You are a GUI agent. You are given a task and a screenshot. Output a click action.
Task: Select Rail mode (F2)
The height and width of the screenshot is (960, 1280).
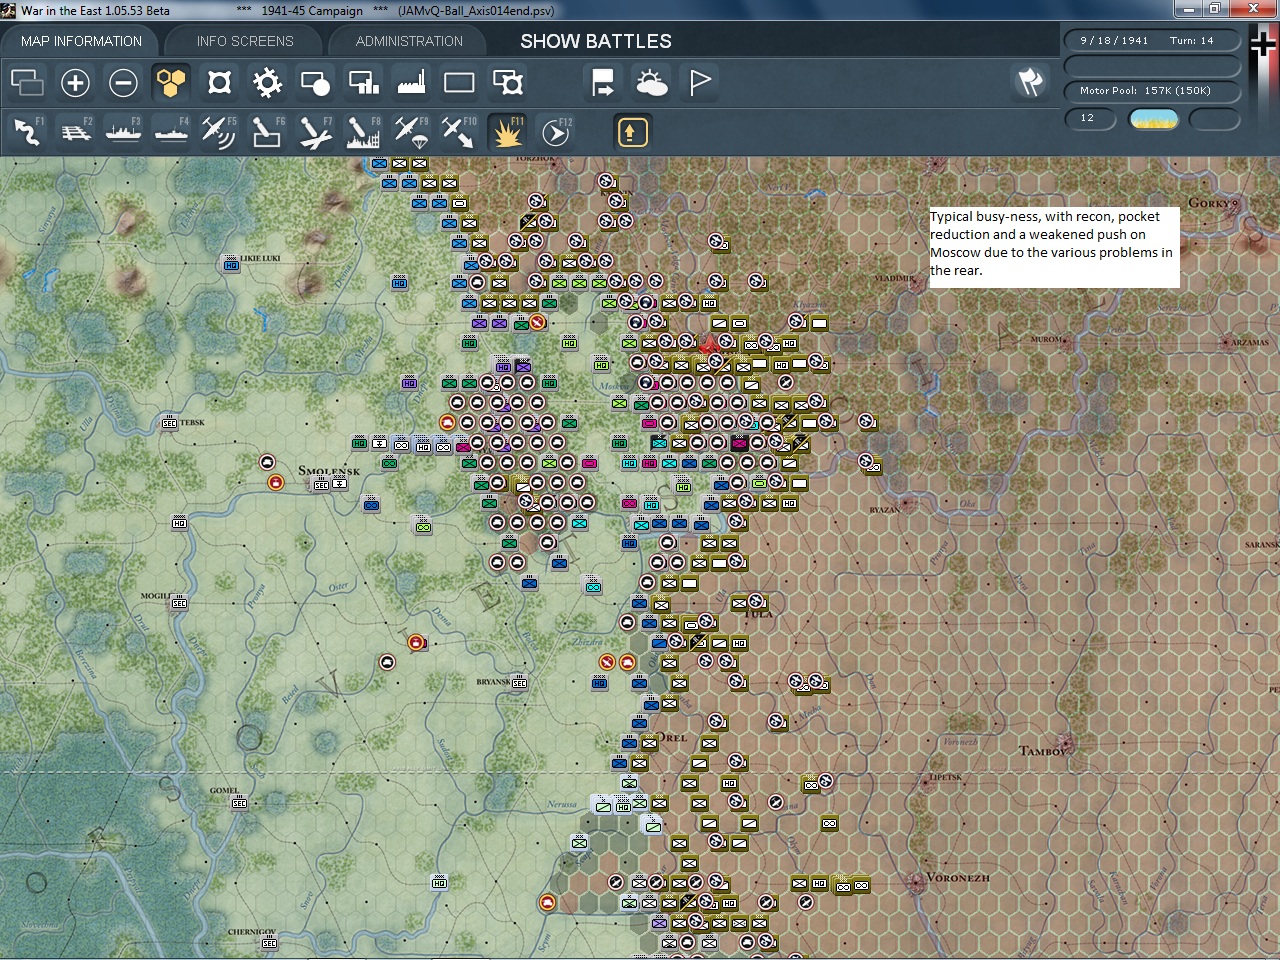(75, 132)
